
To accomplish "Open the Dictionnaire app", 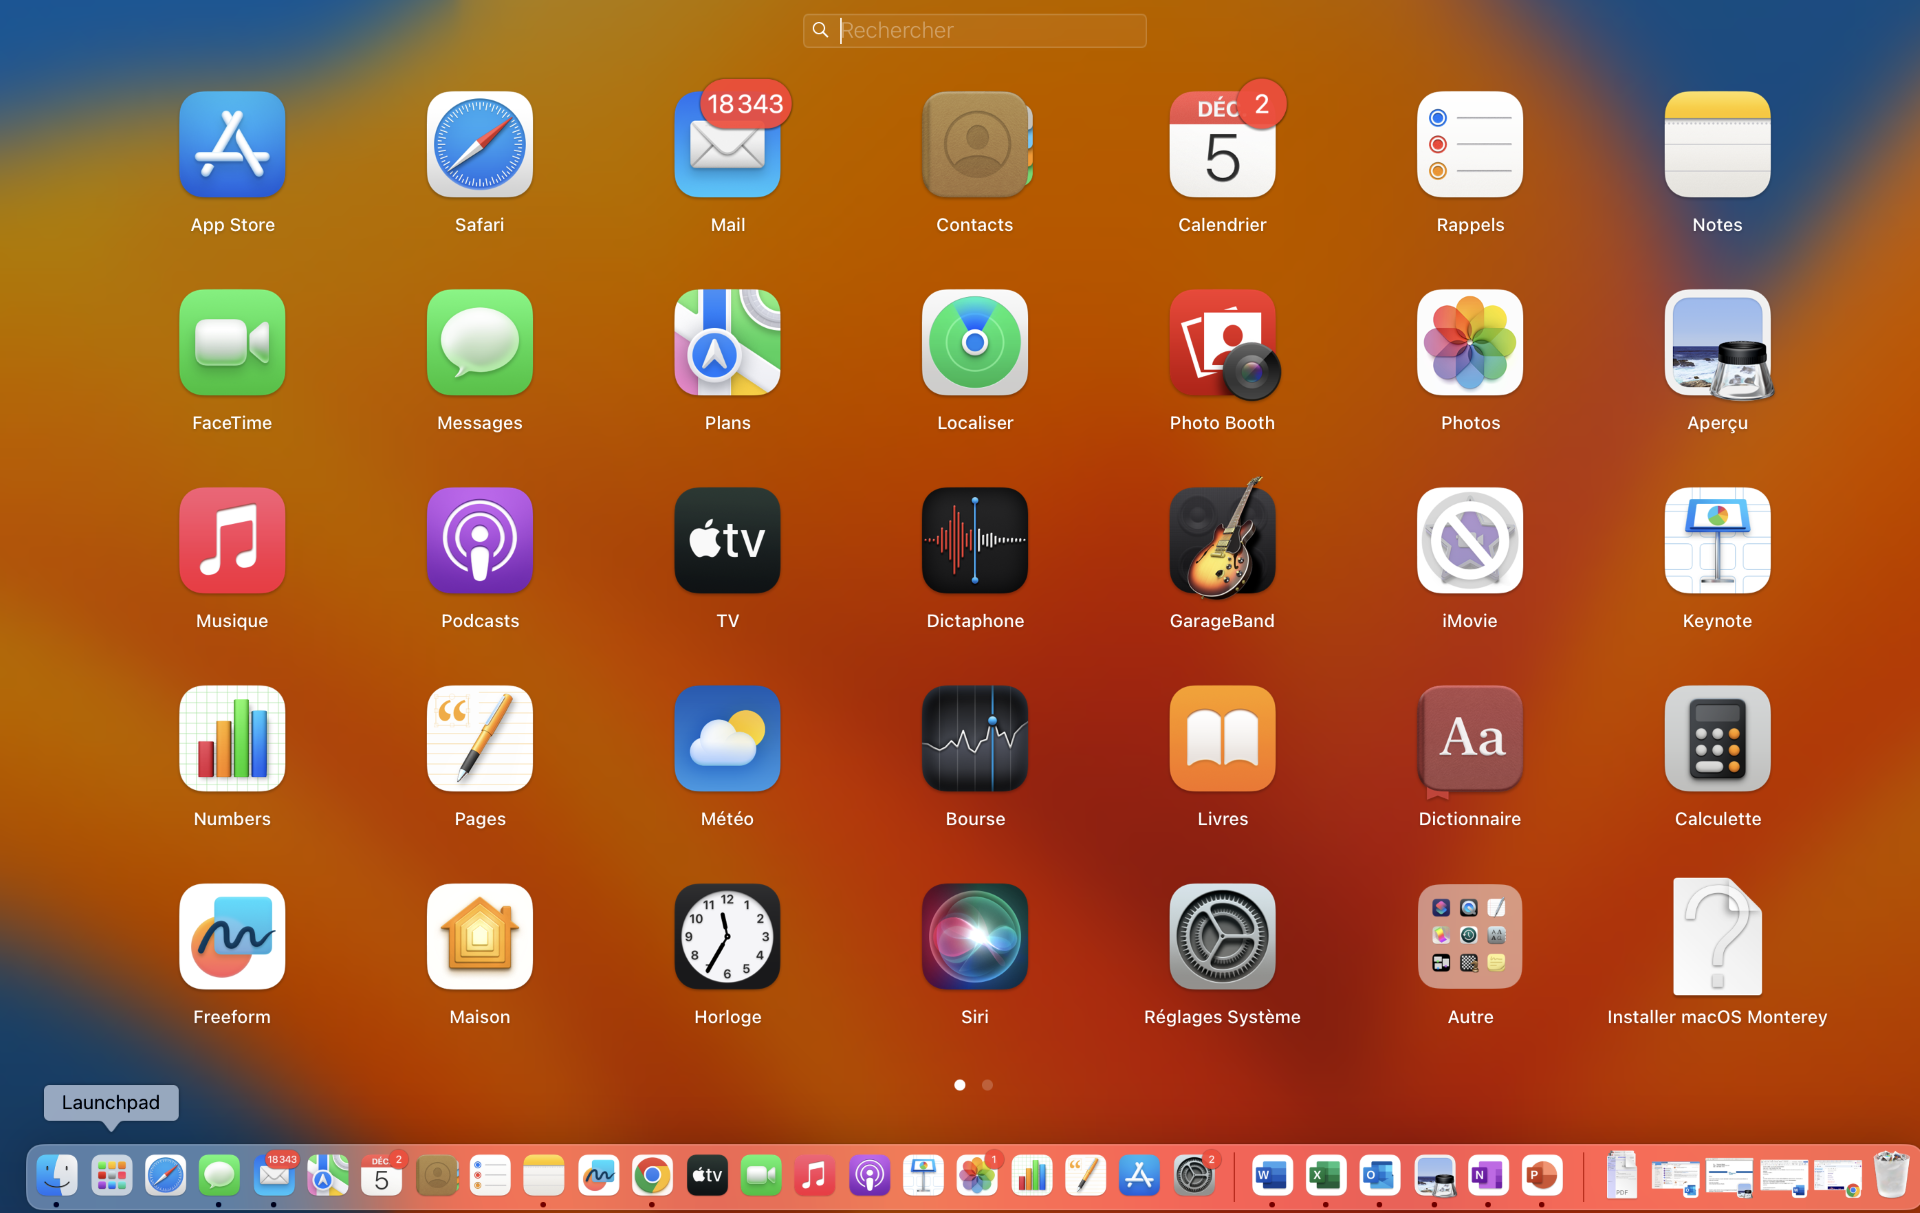I will click(1469, 739).
